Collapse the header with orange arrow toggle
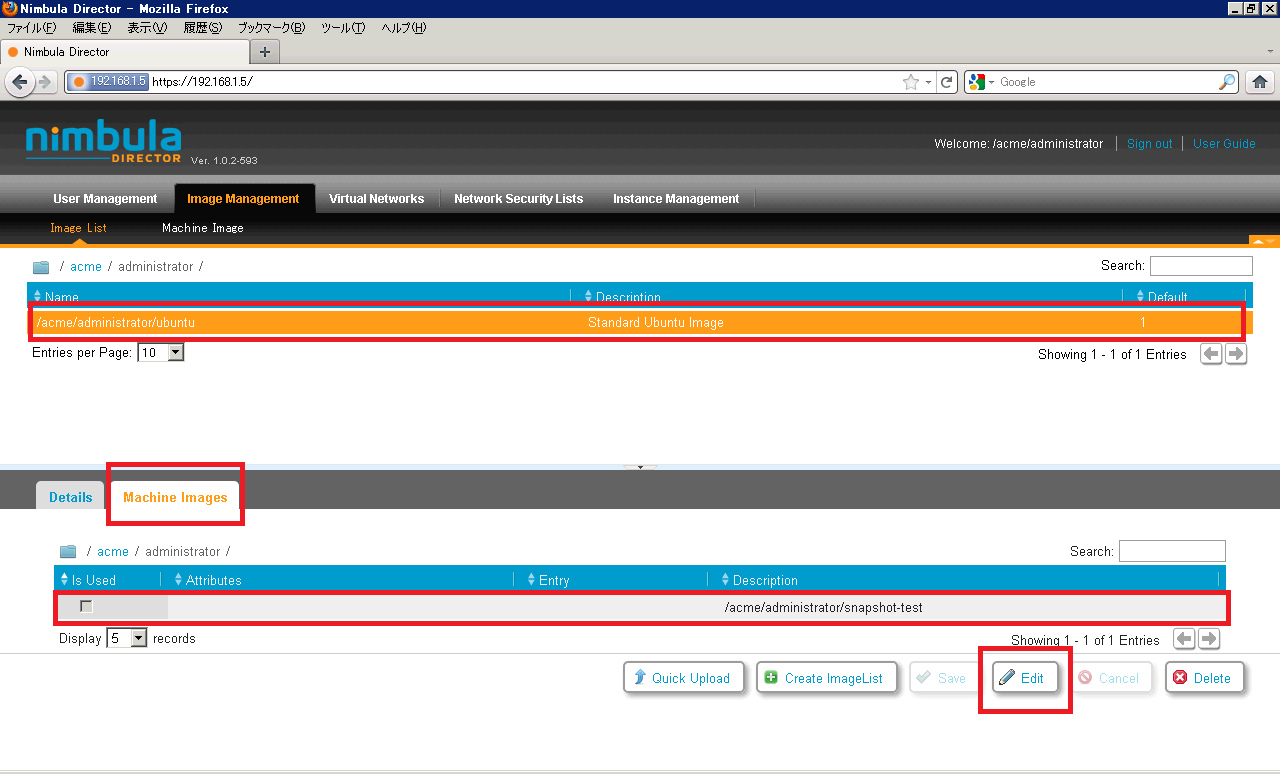1280x774 pixels. click(1264, 241)
